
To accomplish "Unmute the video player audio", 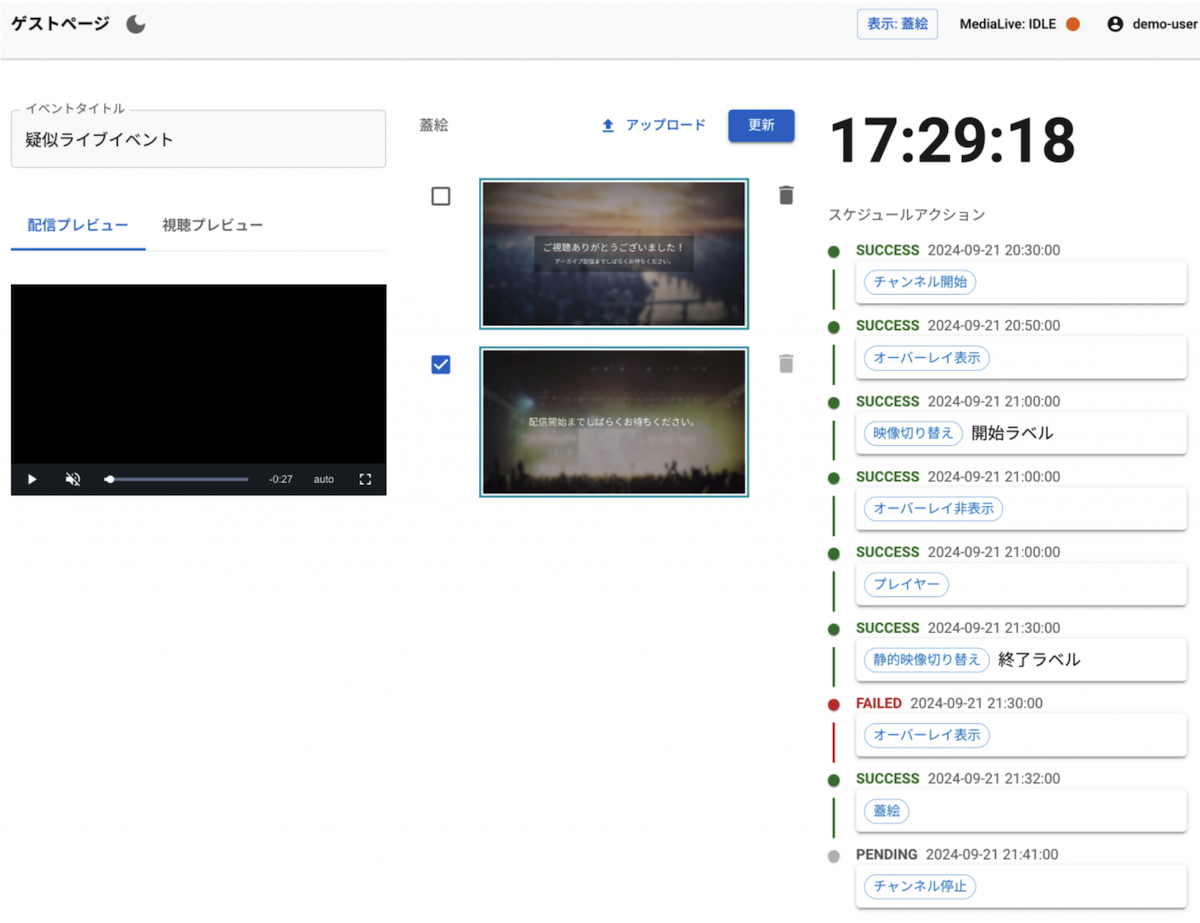I will 73,480.
